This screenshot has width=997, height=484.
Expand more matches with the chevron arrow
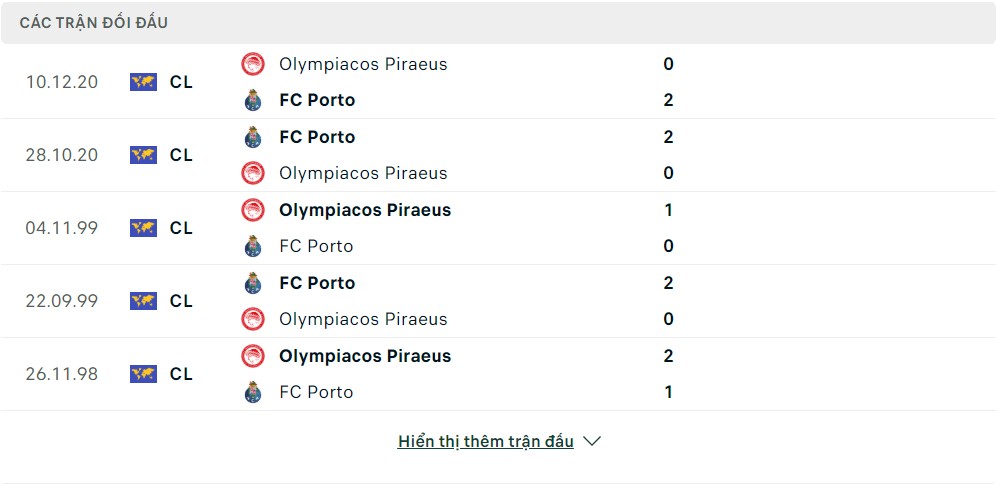(x=592, y=441)
